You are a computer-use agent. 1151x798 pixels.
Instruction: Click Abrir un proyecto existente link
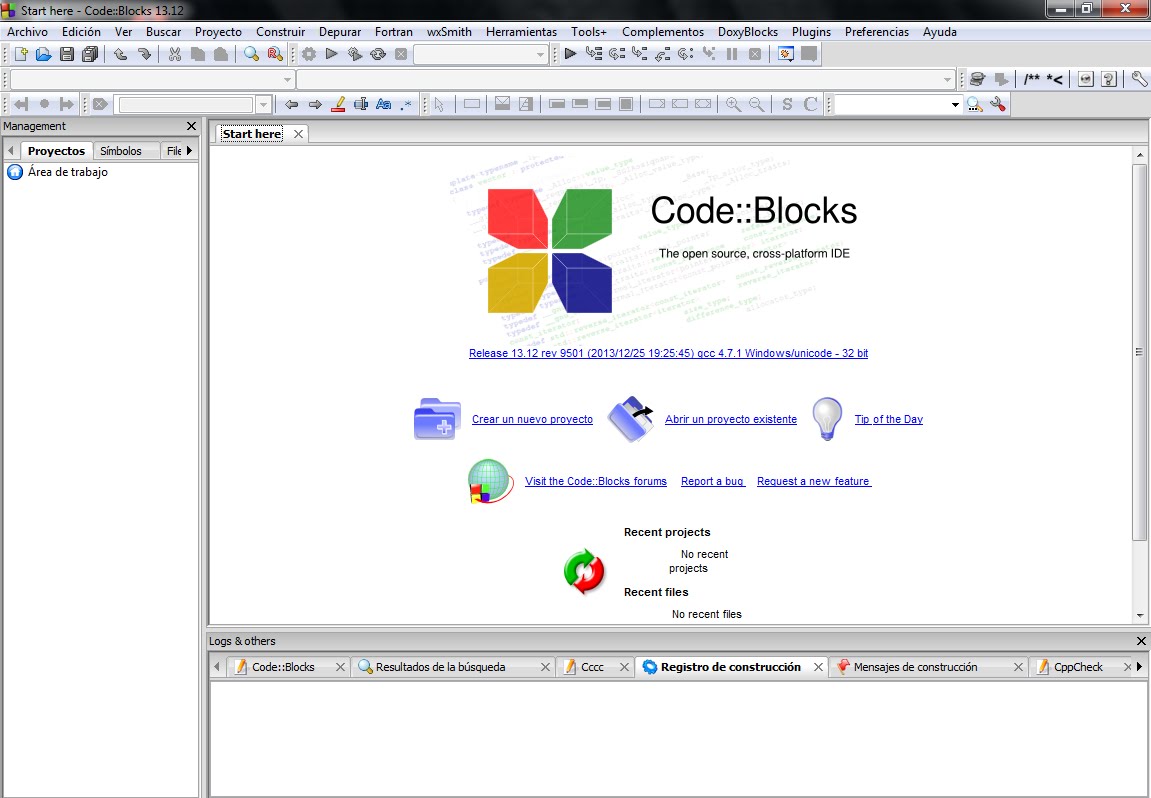pos(730,419)
